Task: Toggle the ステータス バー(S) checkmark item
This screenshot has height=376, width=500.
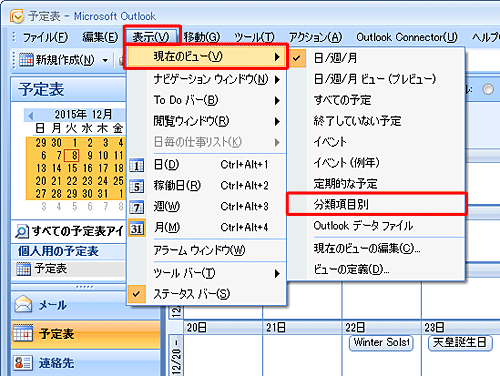Action: click(207, 294)
